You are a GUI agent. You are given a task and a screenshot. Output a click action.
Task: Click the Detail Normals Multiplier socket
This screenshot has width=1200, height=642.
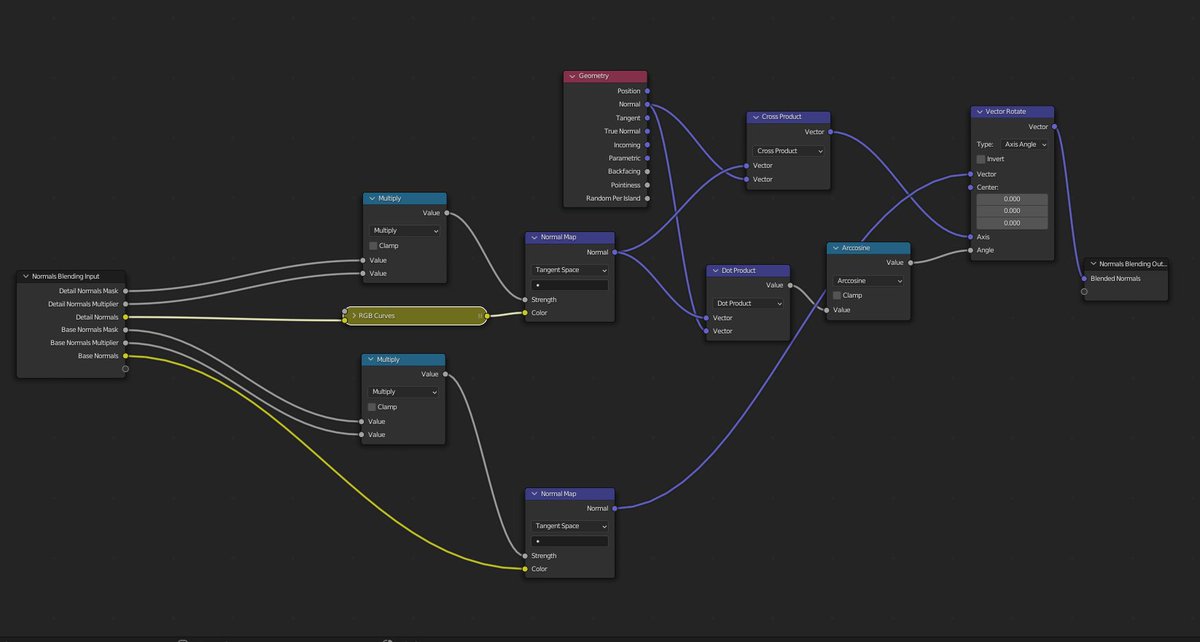coord(125,304)
